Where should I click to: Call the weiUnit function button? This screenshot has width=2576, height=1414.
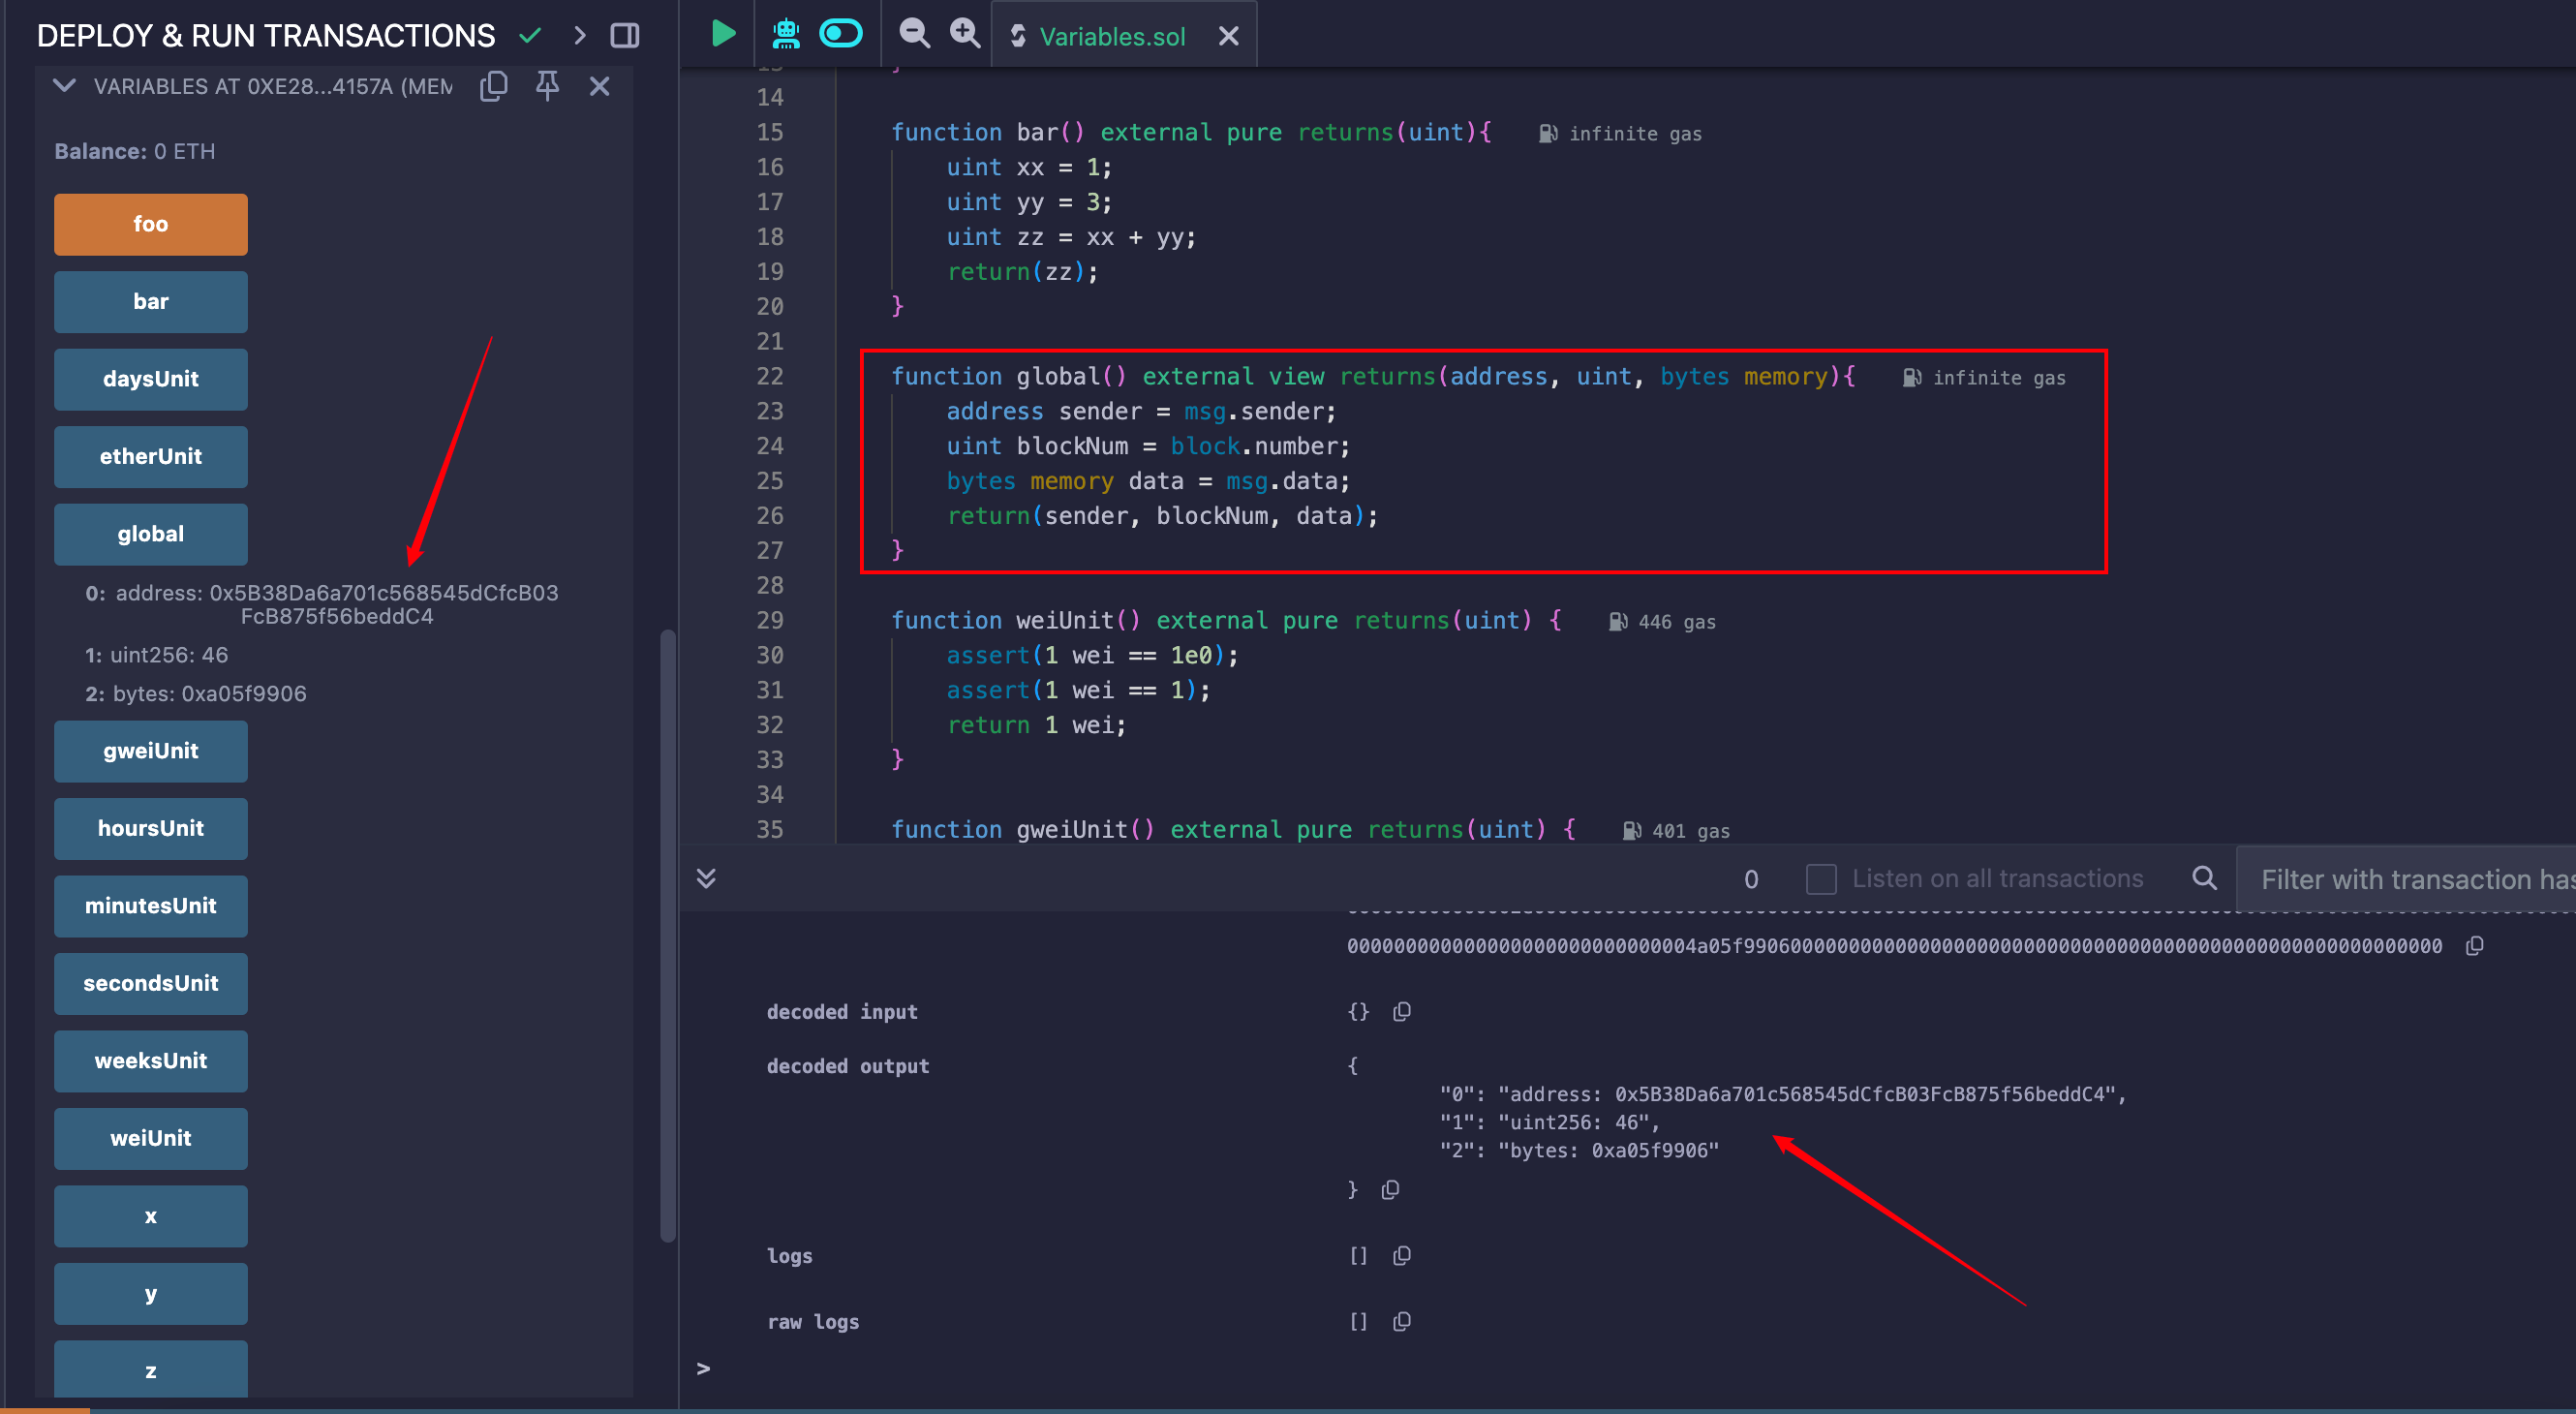(151, 1139)
